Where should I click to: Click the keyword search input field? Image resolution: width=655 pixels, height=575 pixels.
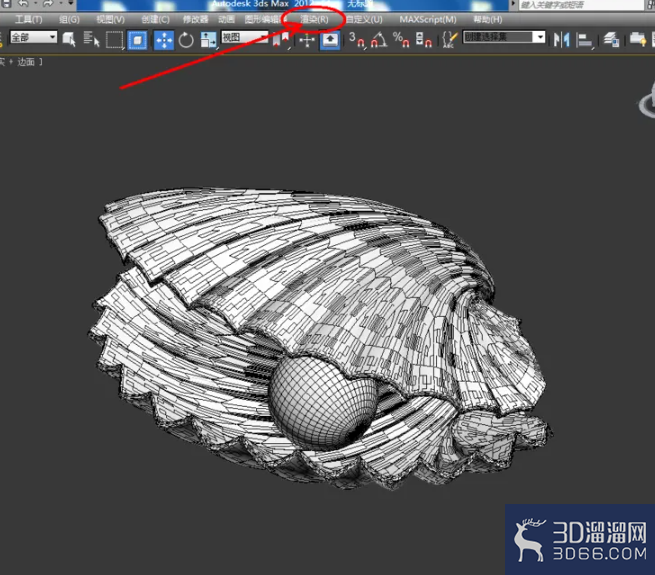coord(581,5)
